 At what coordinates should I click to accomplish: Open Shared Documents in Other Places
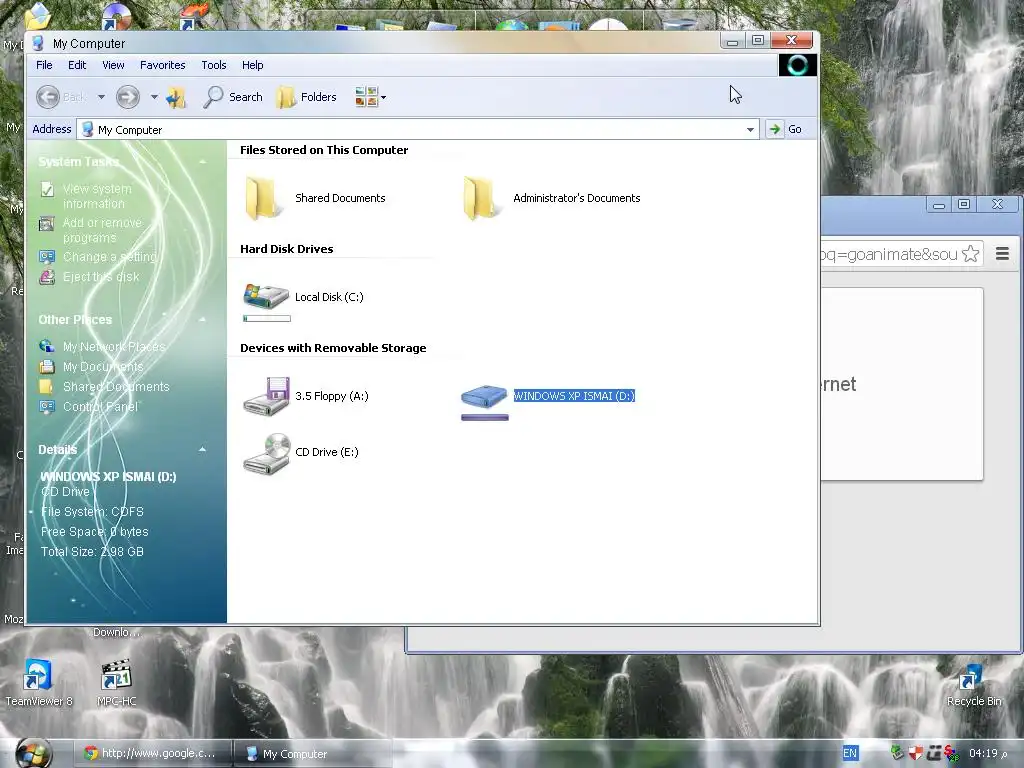pyautogui.click(x=116, y=387)
